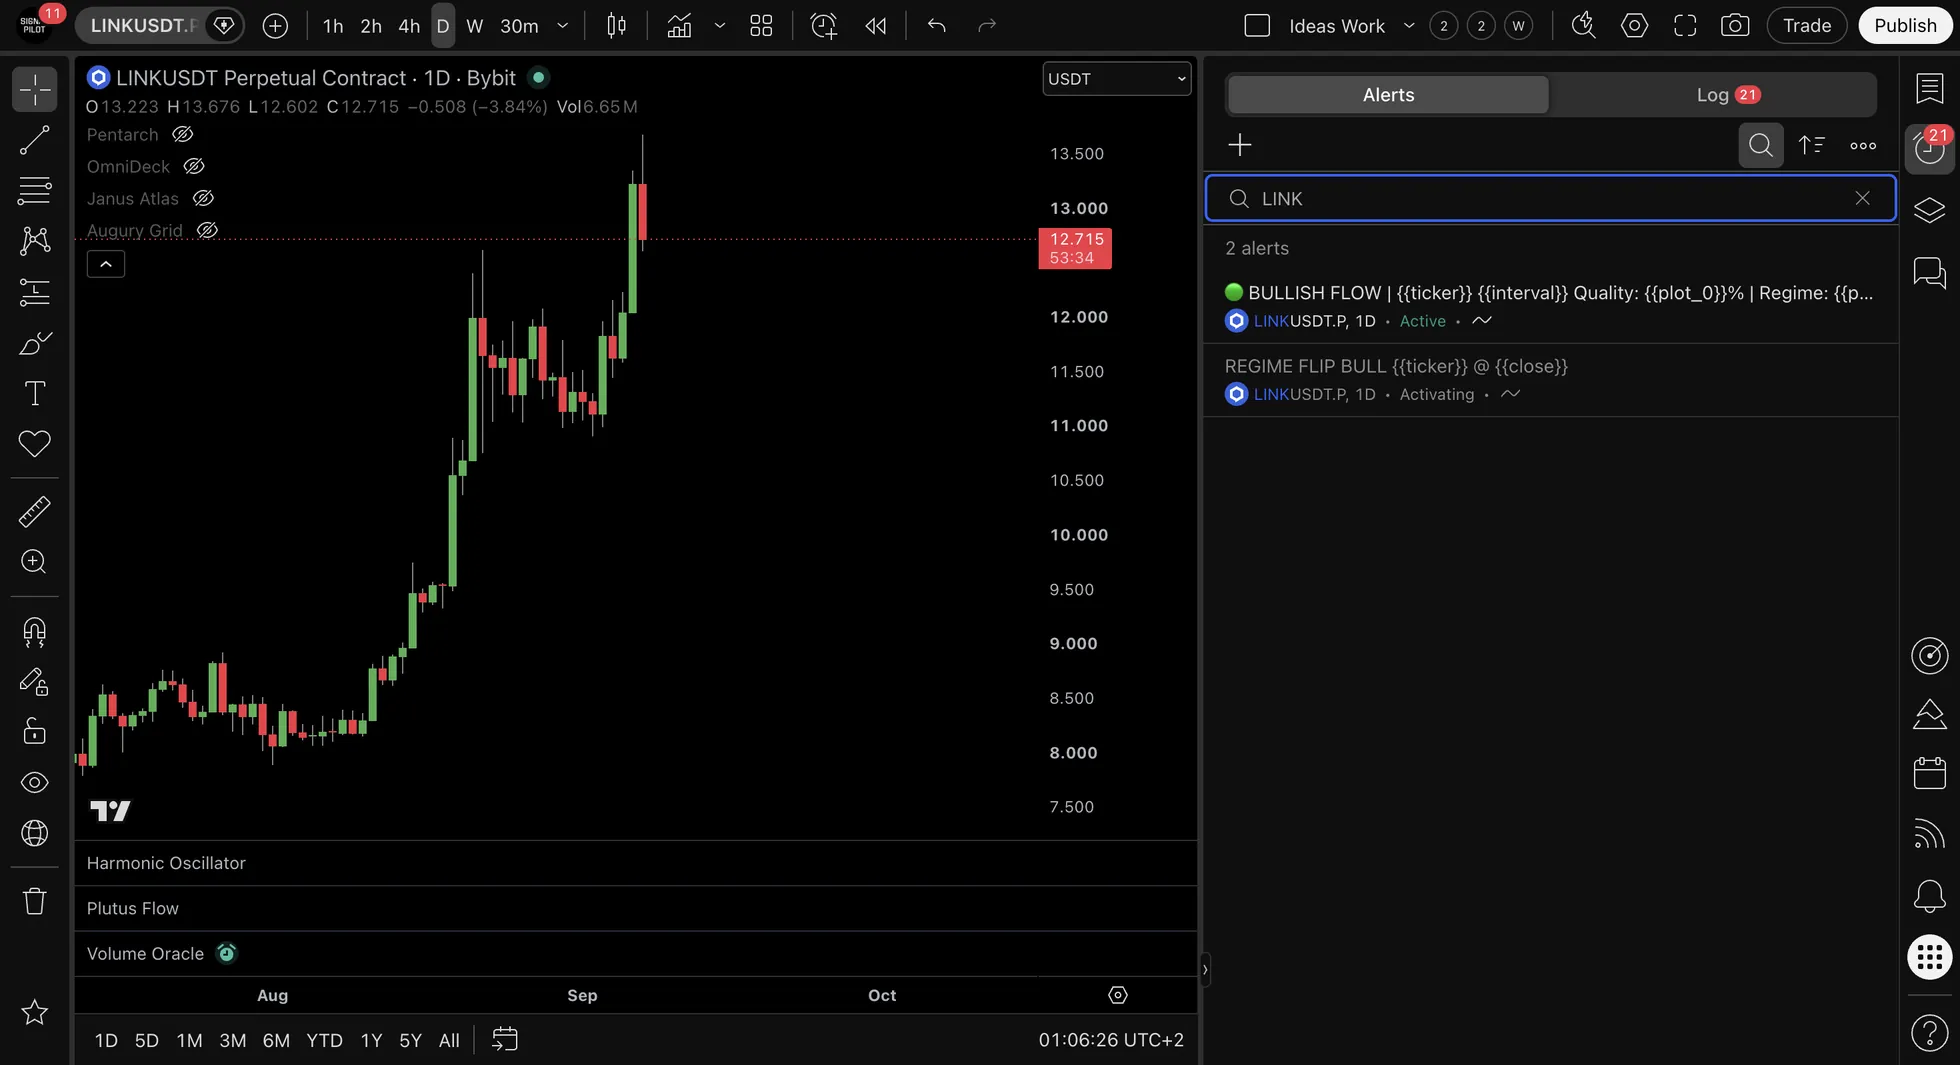Activate the zoom in tool
Image resolution: width=1960 pixels, height=1065 pixels.
pos(35,561)
